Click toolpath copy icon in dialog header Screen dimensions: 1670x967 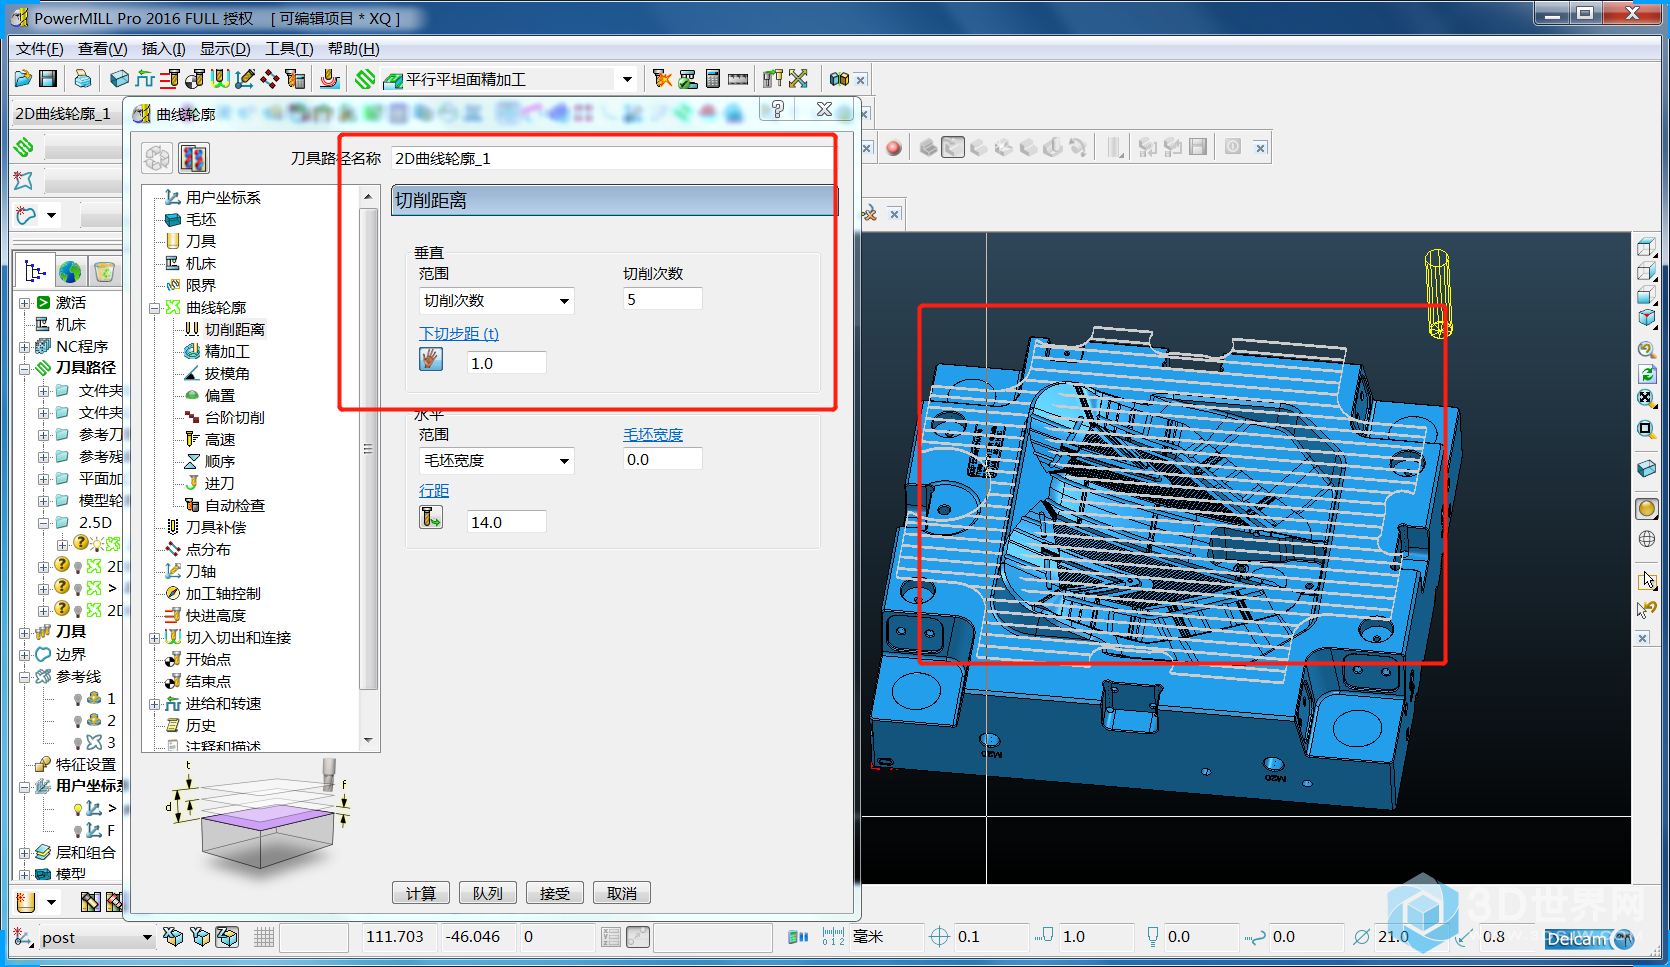click(x=193, y=158)
